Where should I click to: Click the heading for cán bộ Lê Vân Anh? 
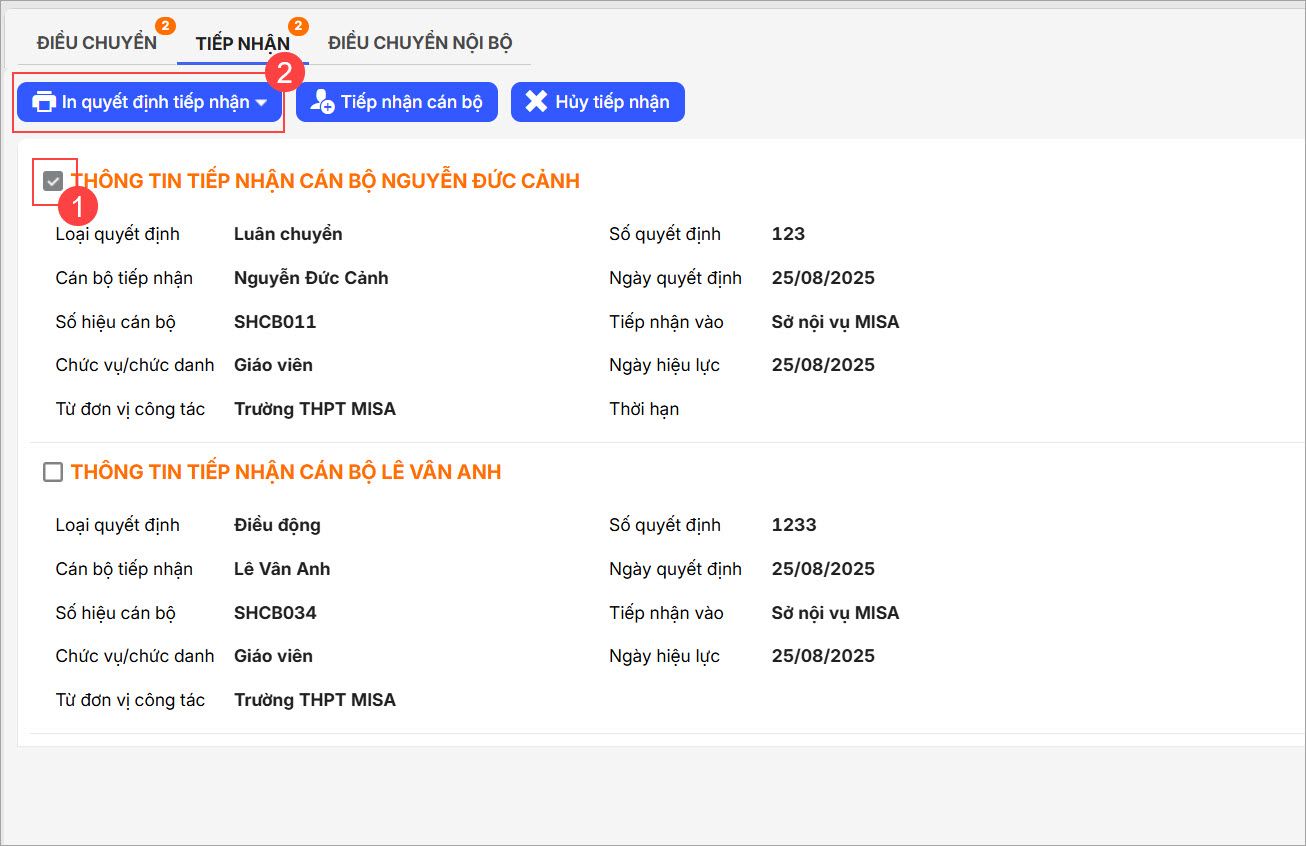coord(286,472)
